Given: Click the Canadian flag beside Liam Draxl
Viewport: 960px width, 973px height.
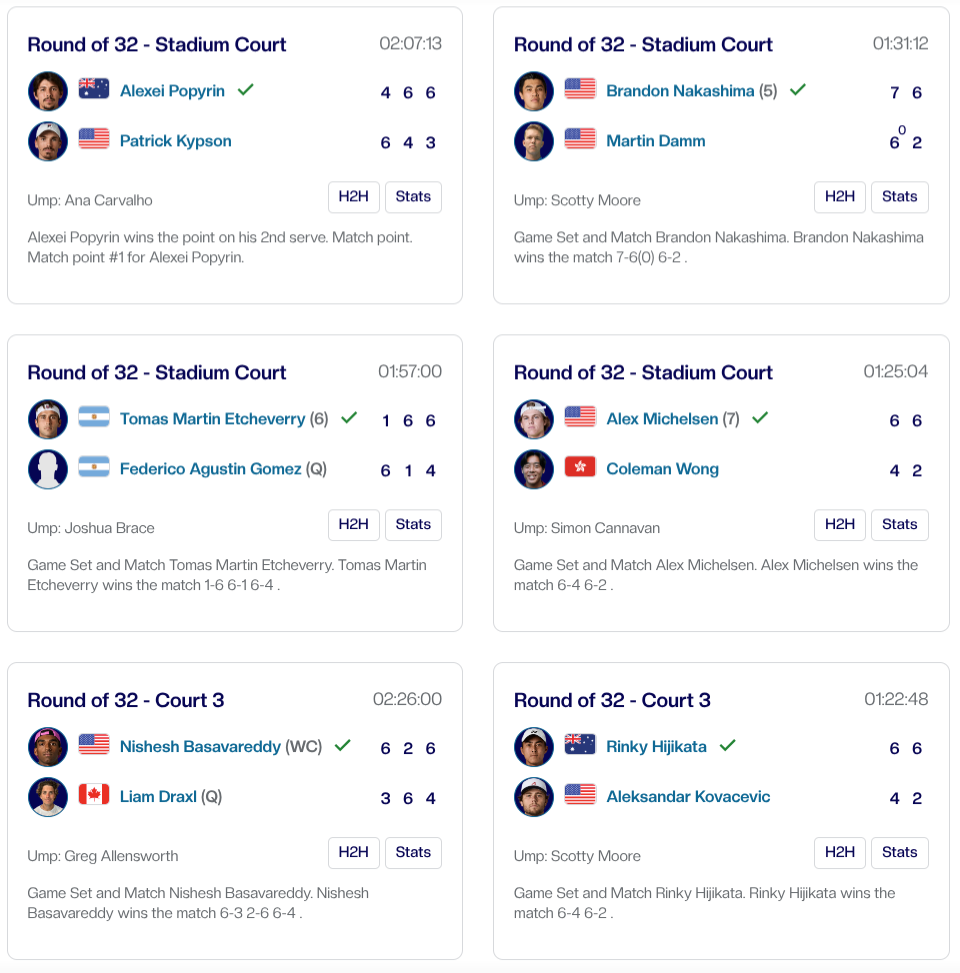Looking at the screenshot, I should point(94,796).
